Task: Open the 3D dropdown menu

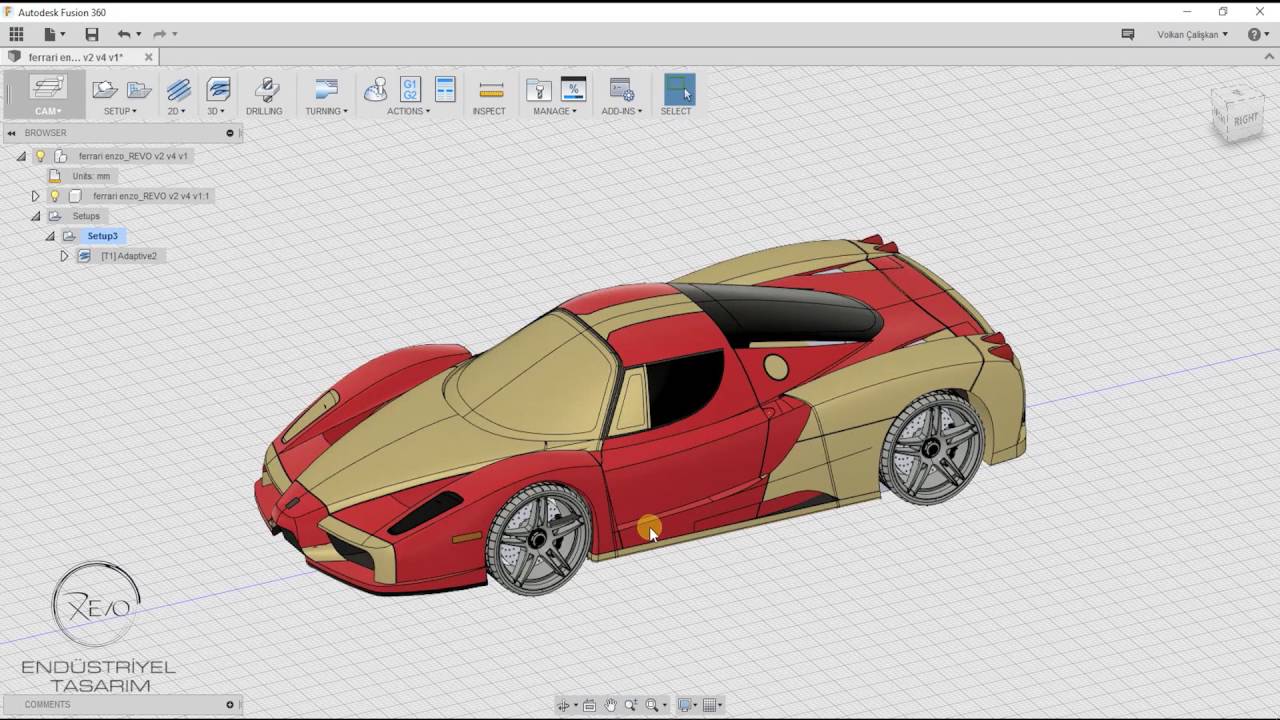Action: click(216, 111)
